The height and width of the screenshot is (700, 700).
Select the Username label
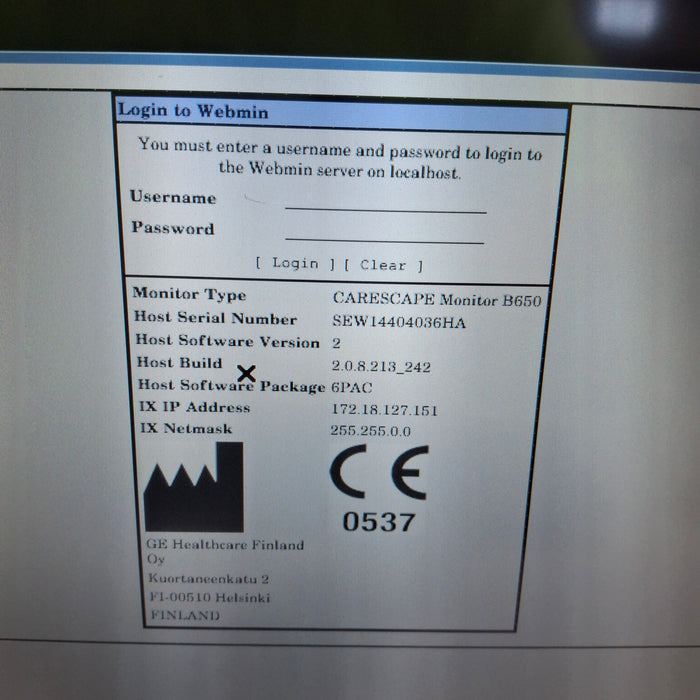pyautogui.click(x=173, y=197)
